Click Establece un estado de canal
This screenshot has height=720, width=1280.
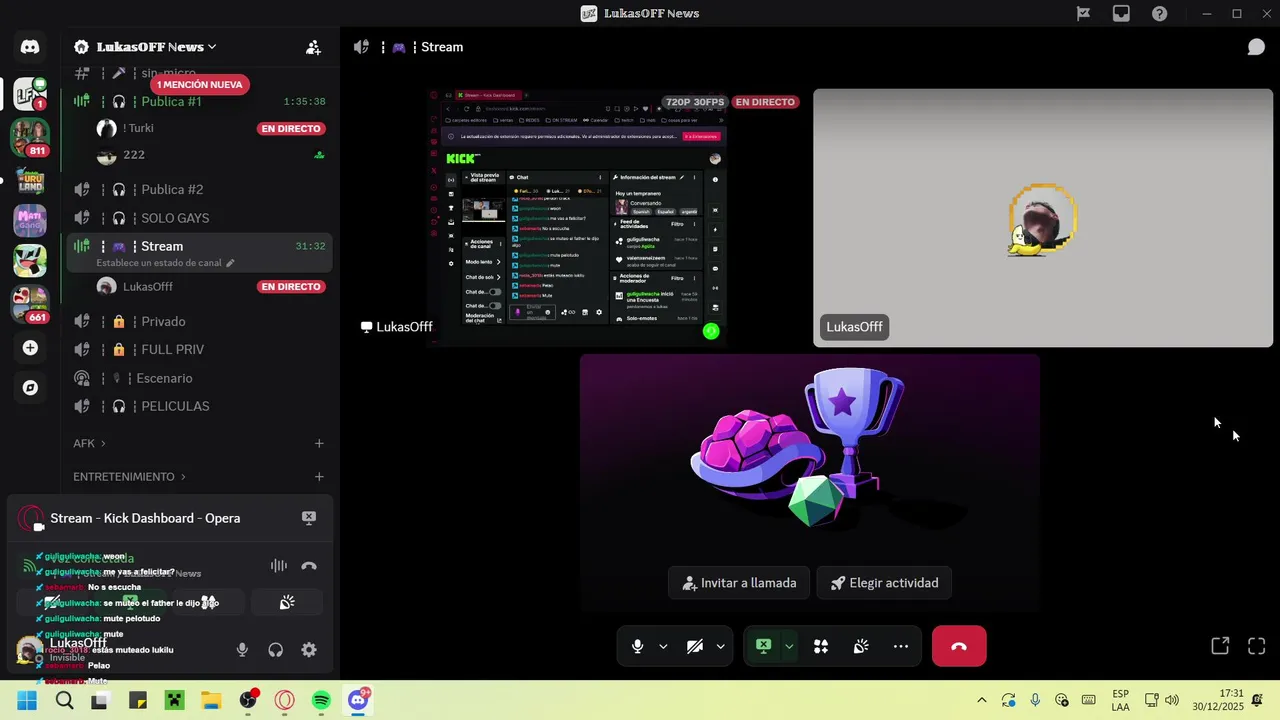coord(165,263)
